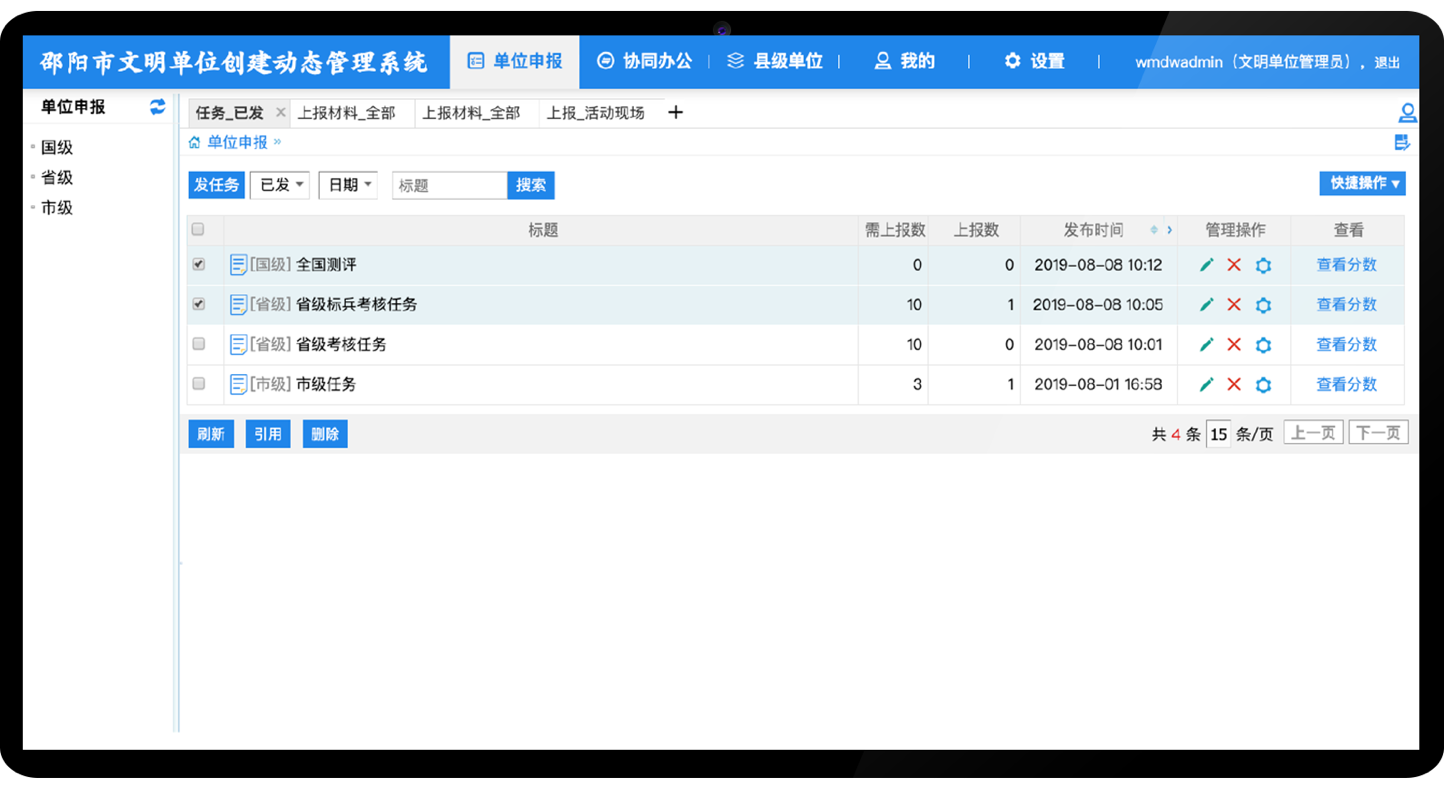Open 查看分数 link for 市级任务
Screen dimensions: 1444x788
pos(1346,384)
